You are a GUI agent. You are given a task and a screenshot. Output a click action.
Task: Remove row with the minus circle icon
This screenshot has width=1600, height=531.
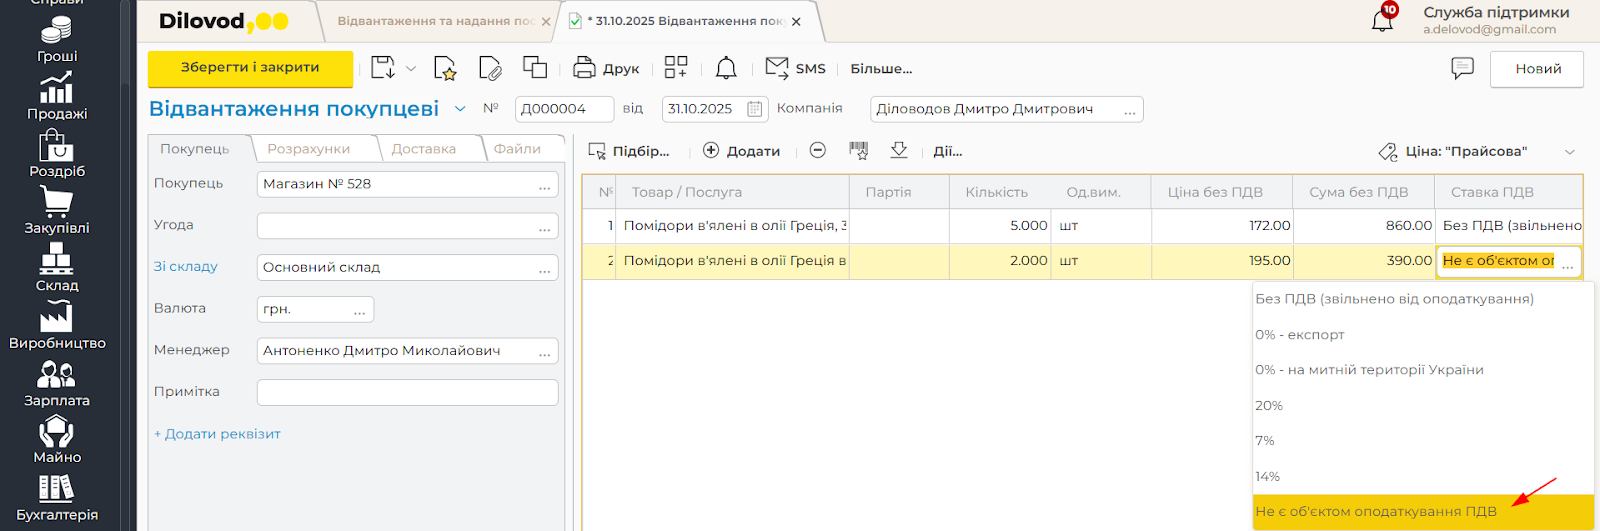coord(818,151)
